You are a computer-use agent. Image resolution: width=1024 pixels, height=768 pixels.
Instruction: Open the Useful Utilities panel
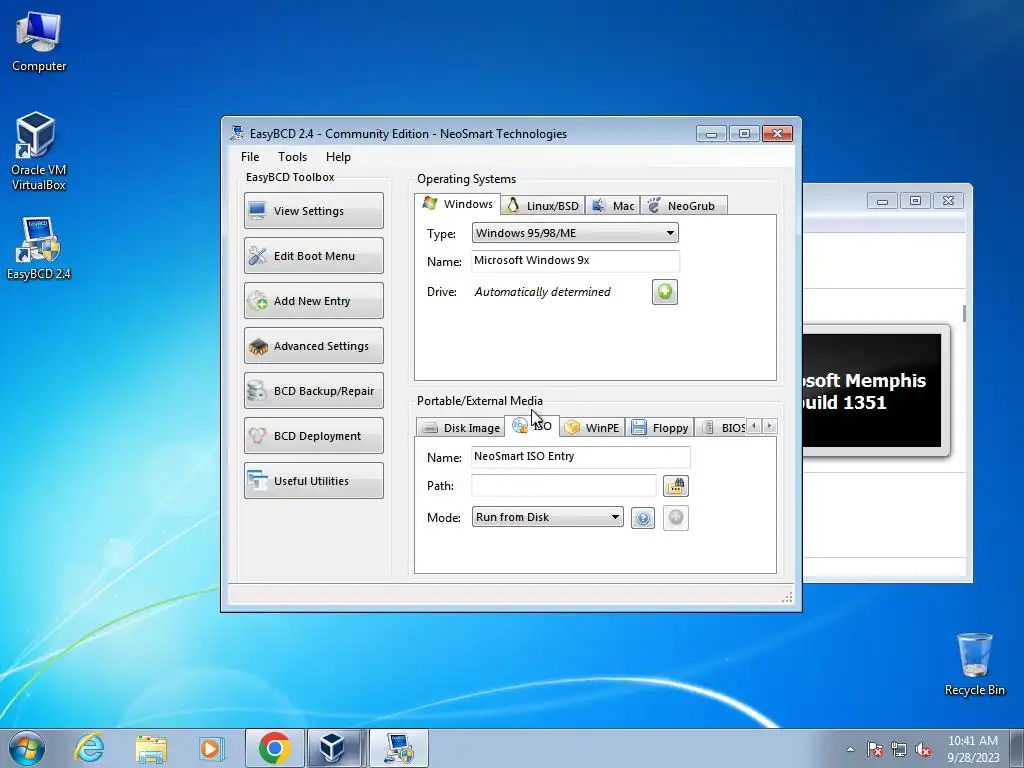[313, 481]
